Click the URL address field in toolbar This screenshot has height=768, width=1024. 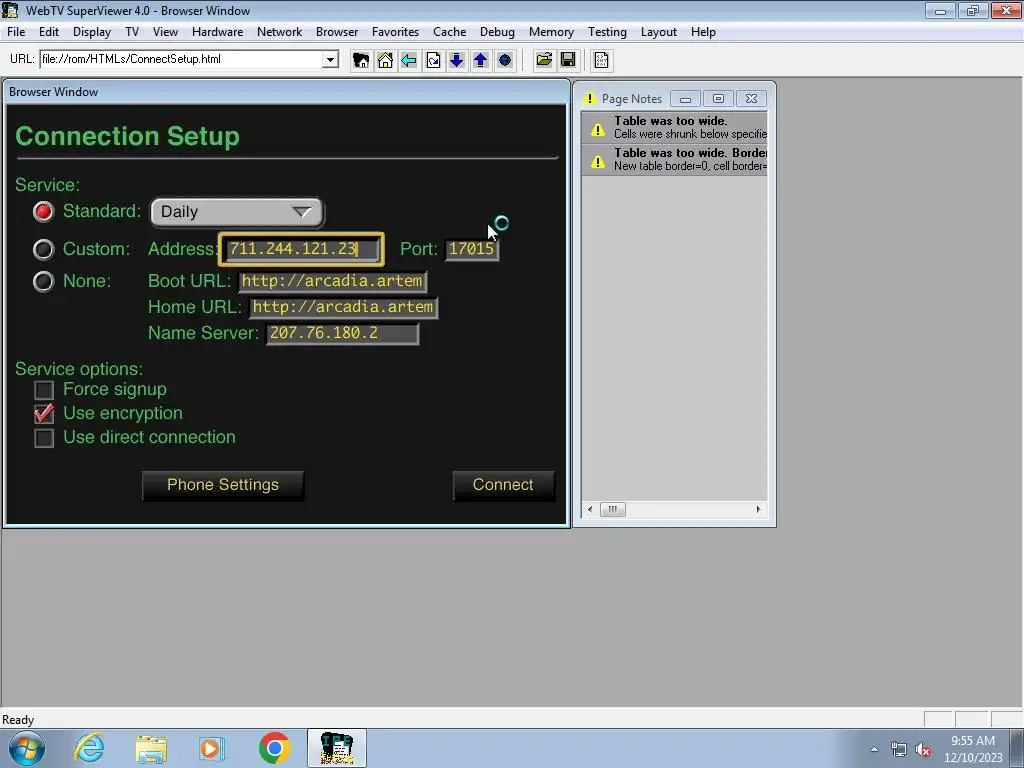(182, 59)
